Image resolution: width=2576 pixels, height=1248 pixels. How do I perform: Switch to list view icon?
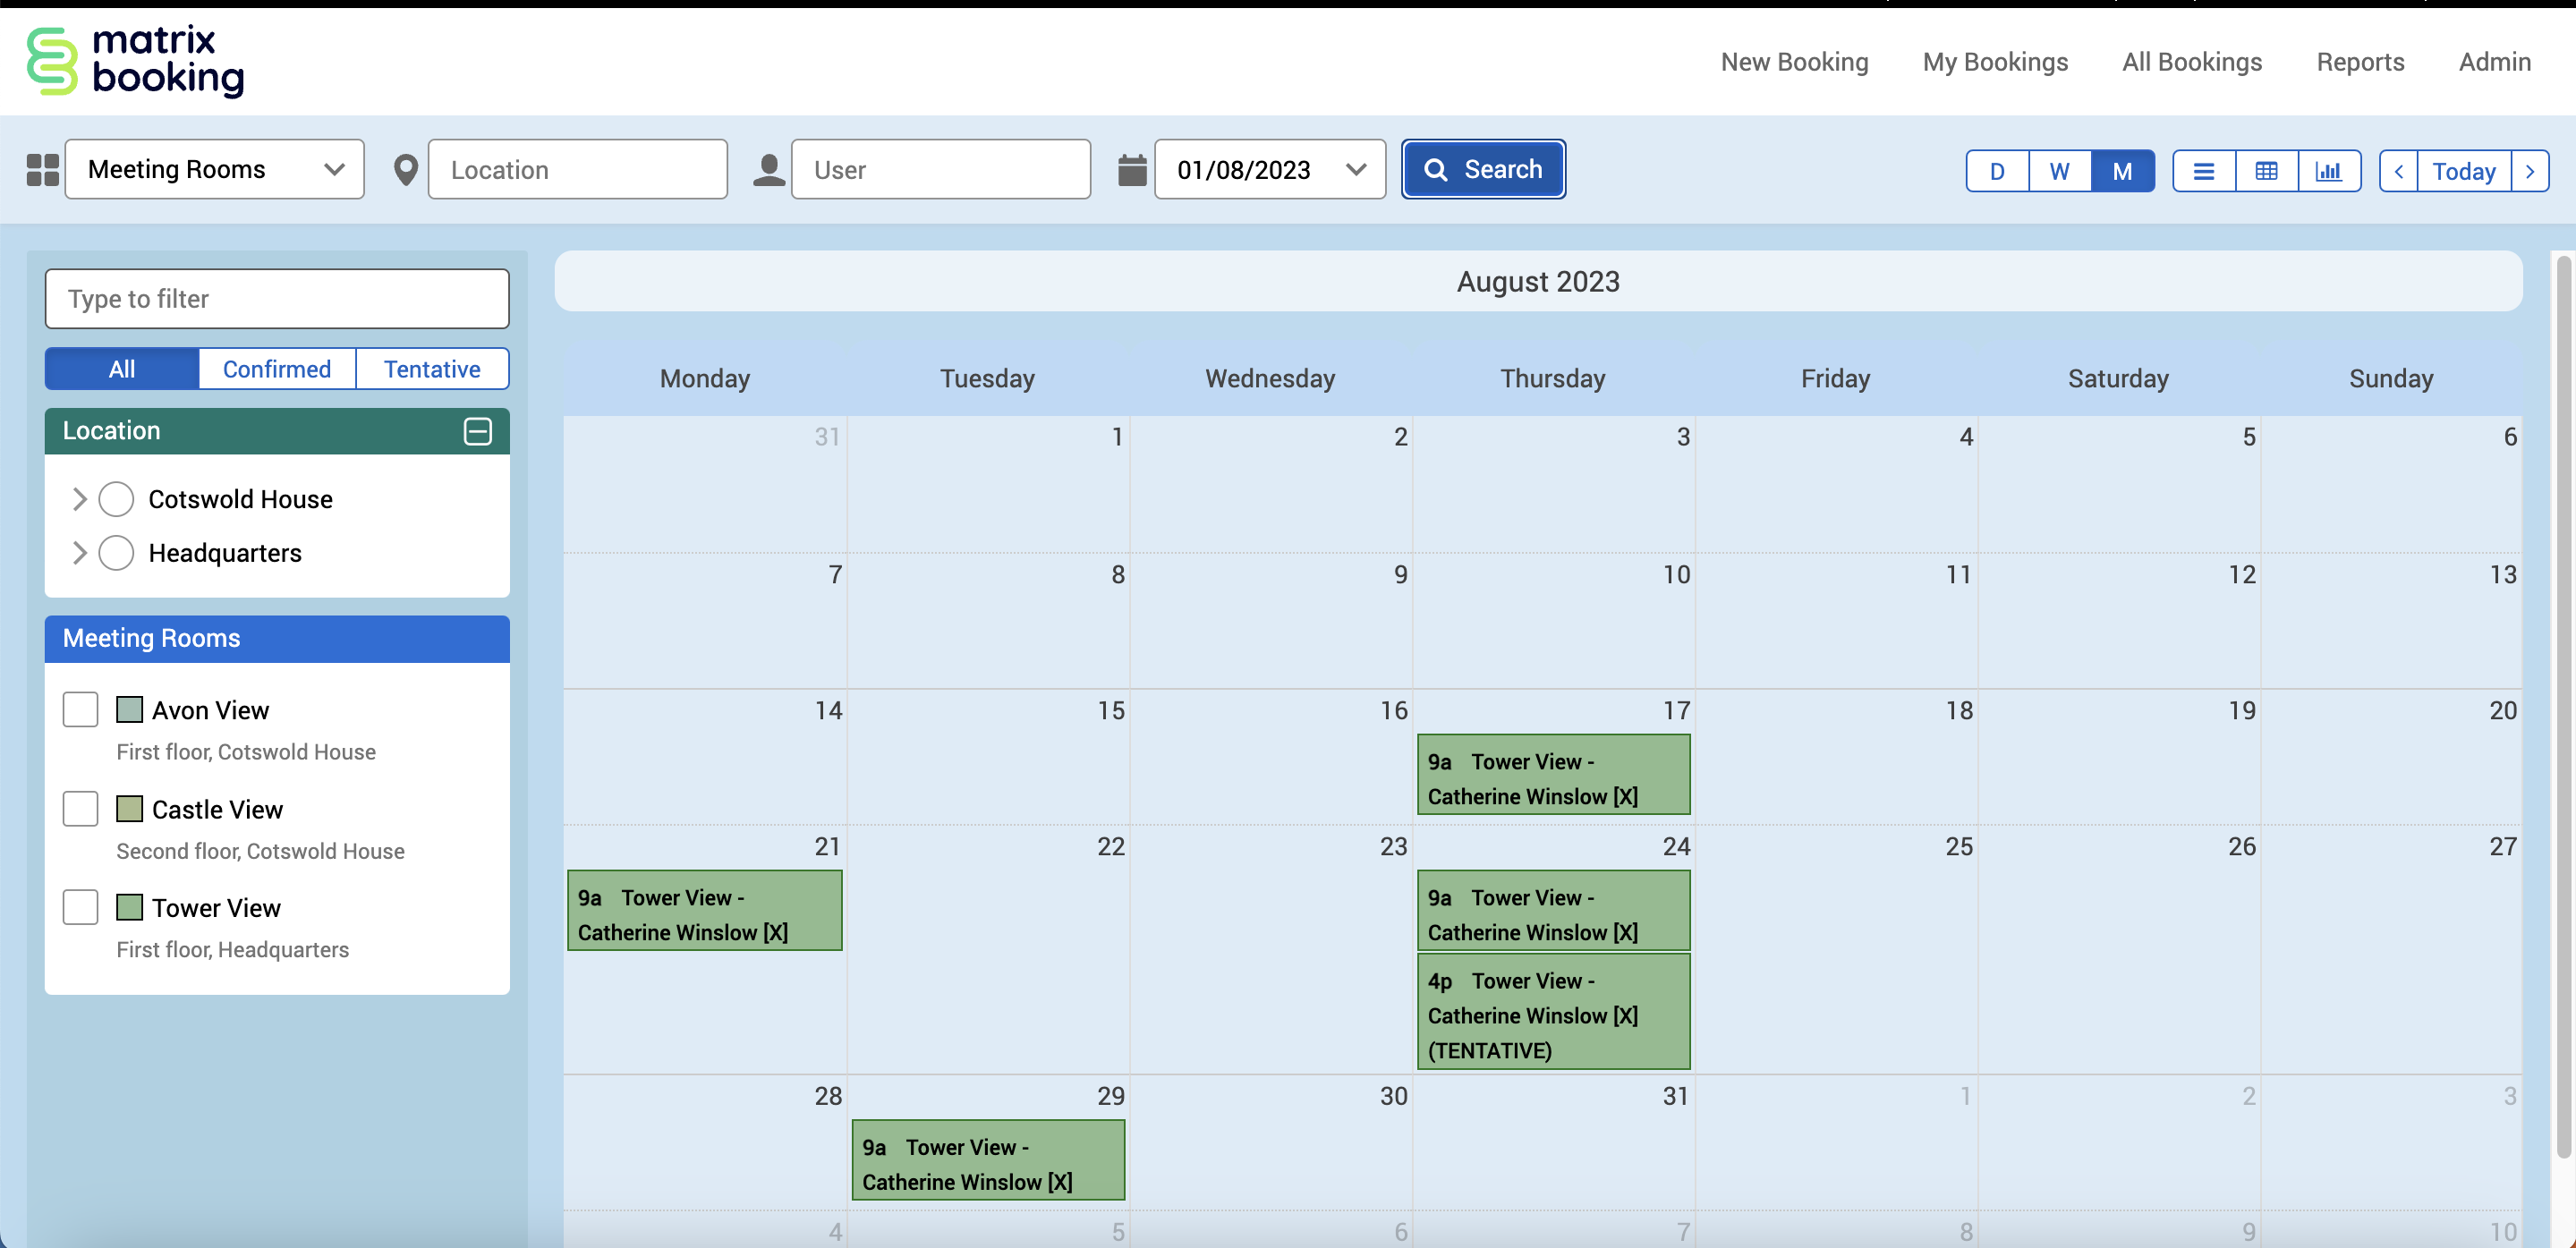(x=2203, y=171)
